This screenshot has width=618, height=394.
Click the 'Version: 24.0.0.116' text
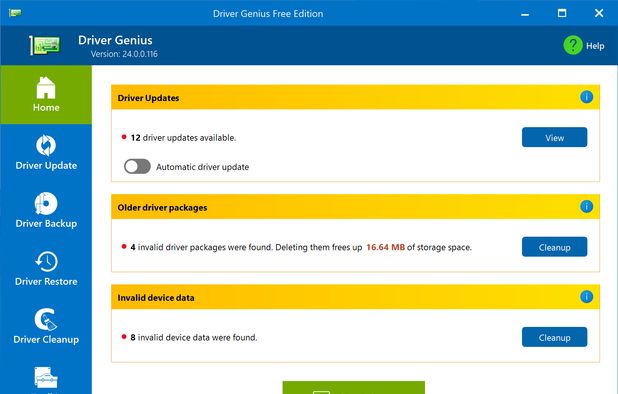(124, 54)
